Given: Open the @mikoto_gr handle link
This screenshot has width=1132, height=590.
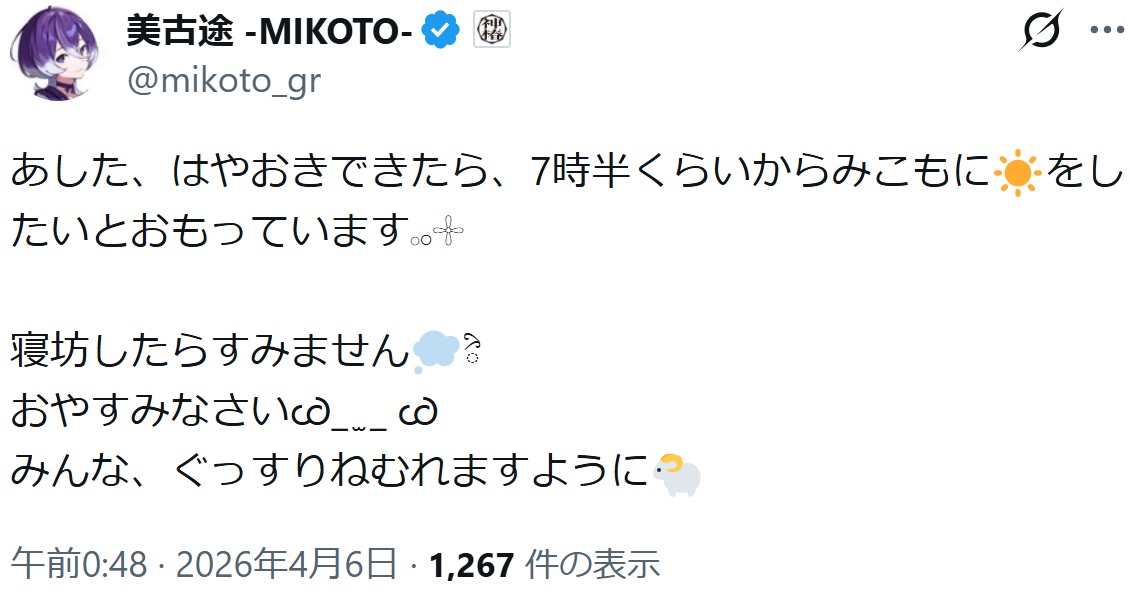Looking at the screenshot, I should [224, 80].
